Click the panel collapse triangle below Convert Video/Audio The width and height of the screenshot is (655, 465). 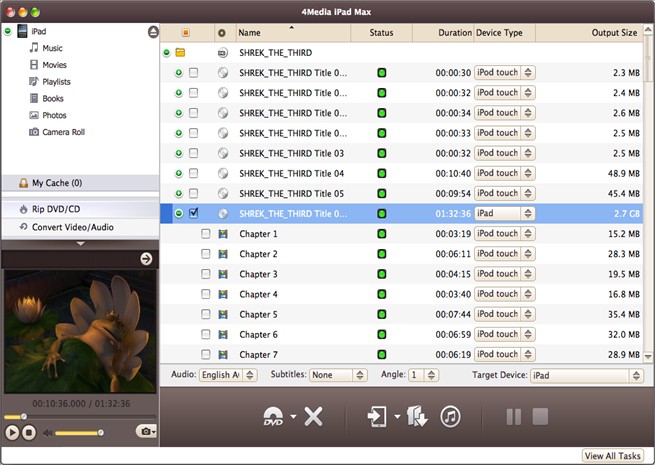[x=80, y=244]
